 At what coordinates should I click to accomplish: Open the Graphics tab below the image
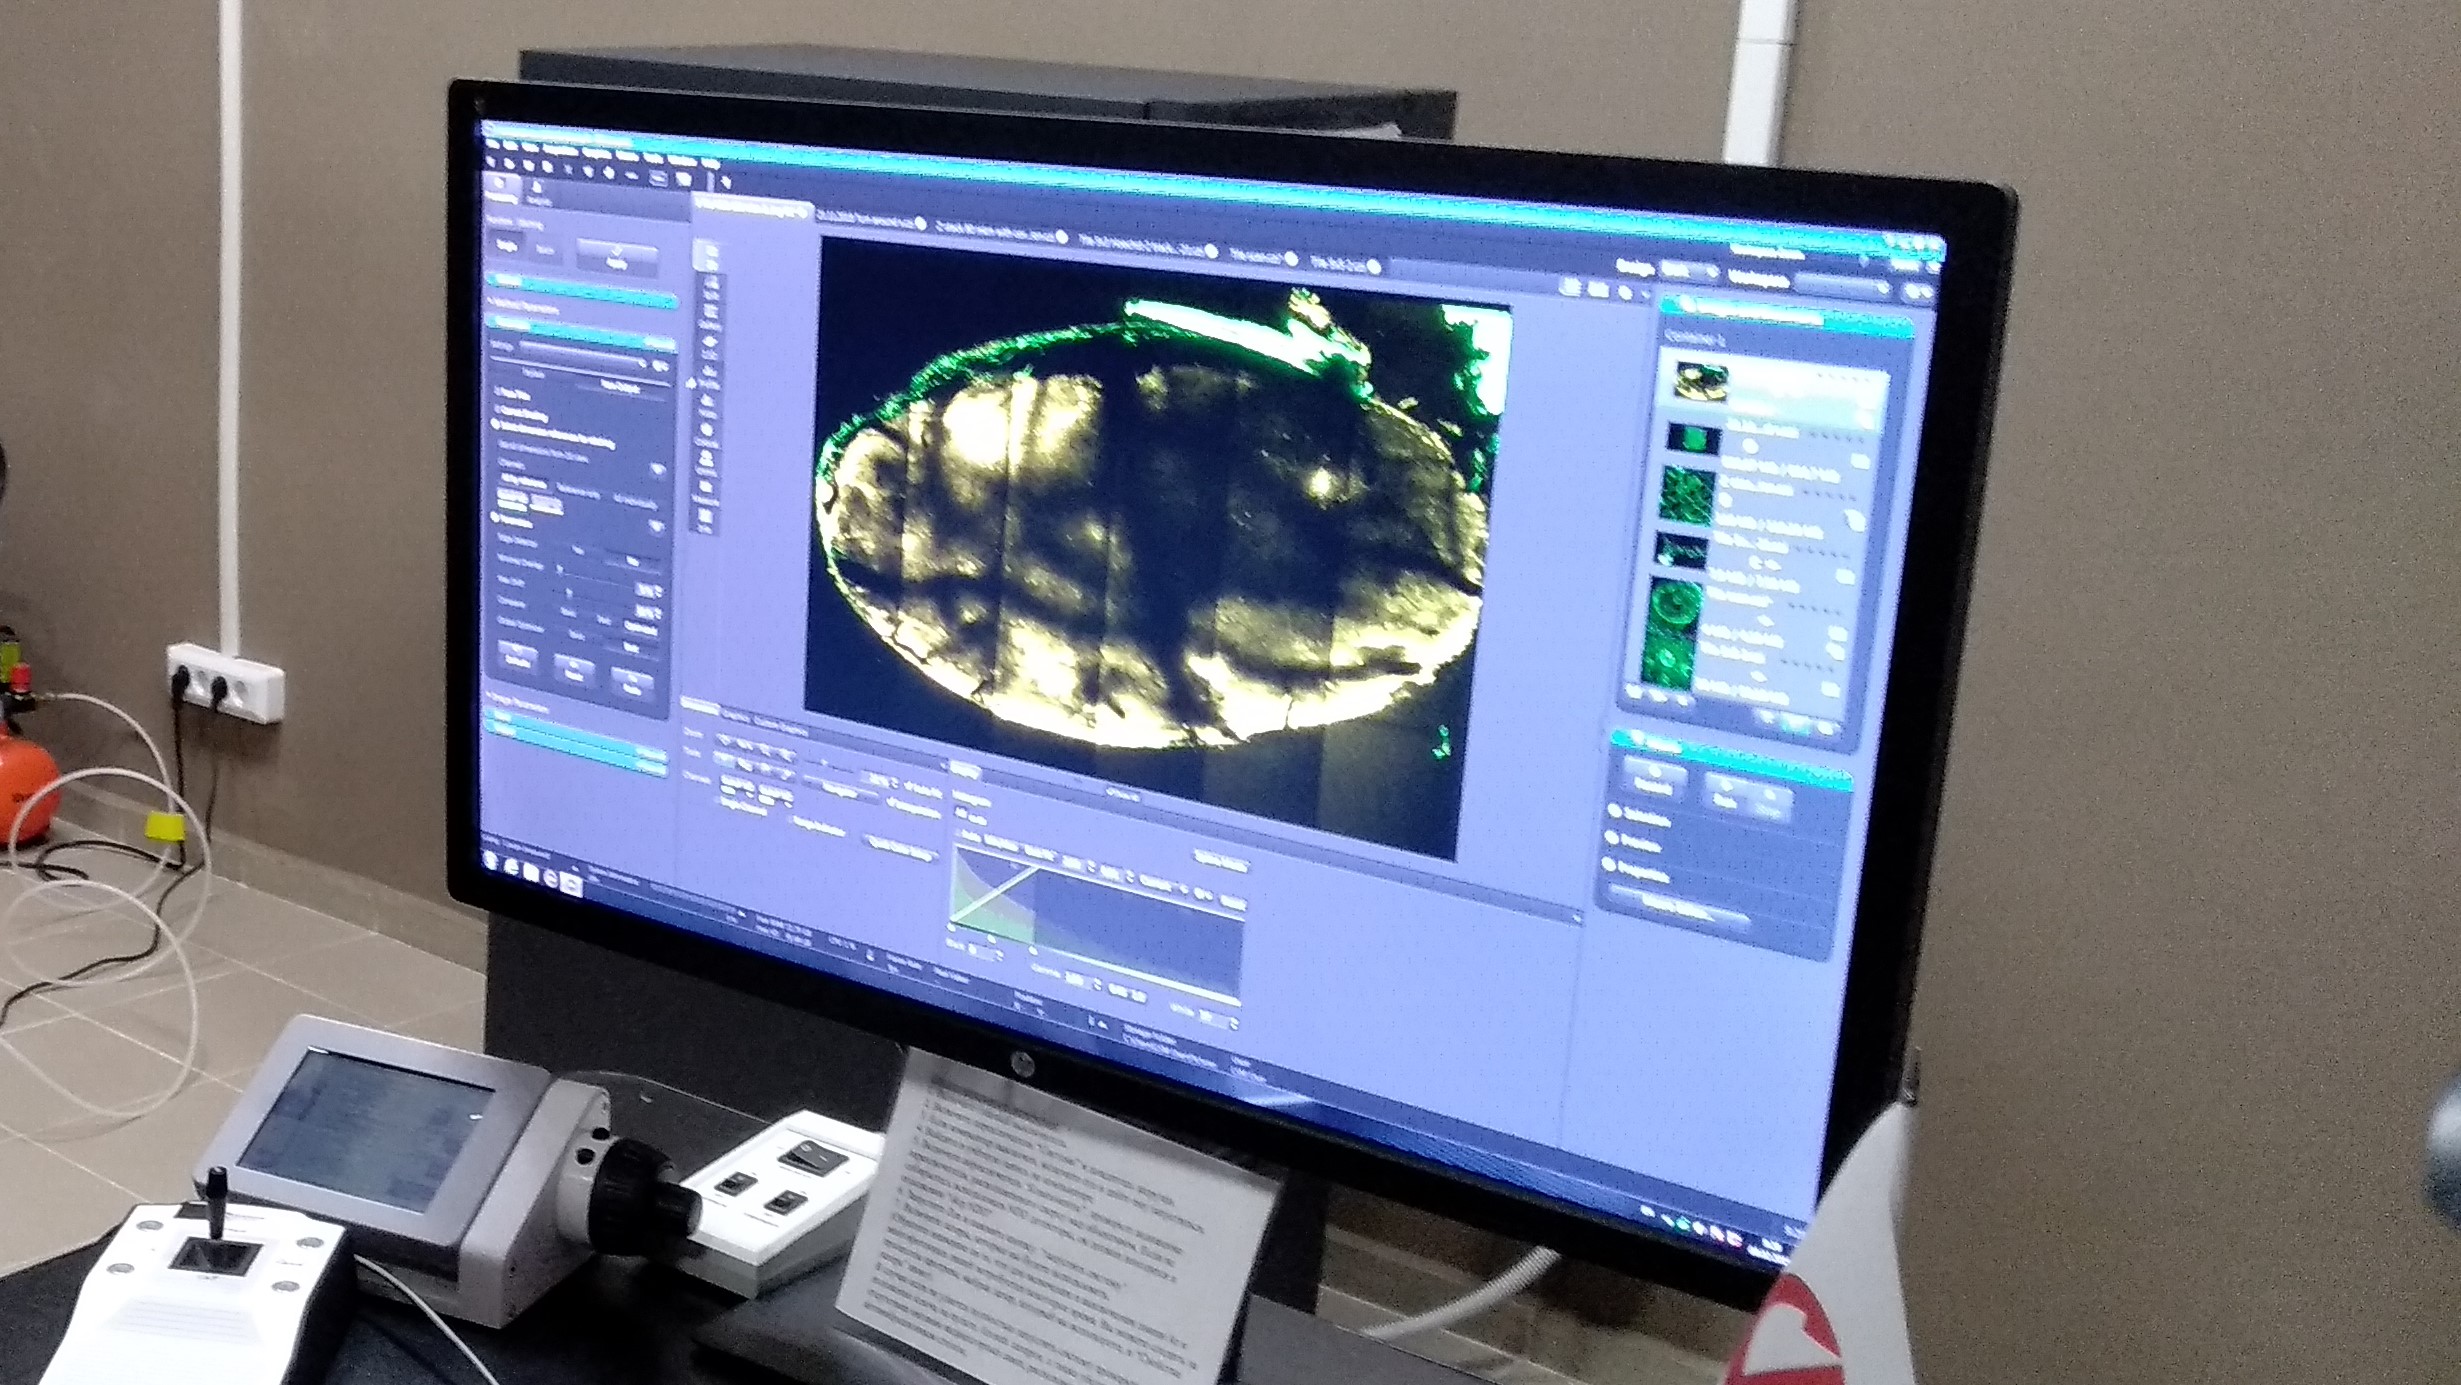pos(735,716)
